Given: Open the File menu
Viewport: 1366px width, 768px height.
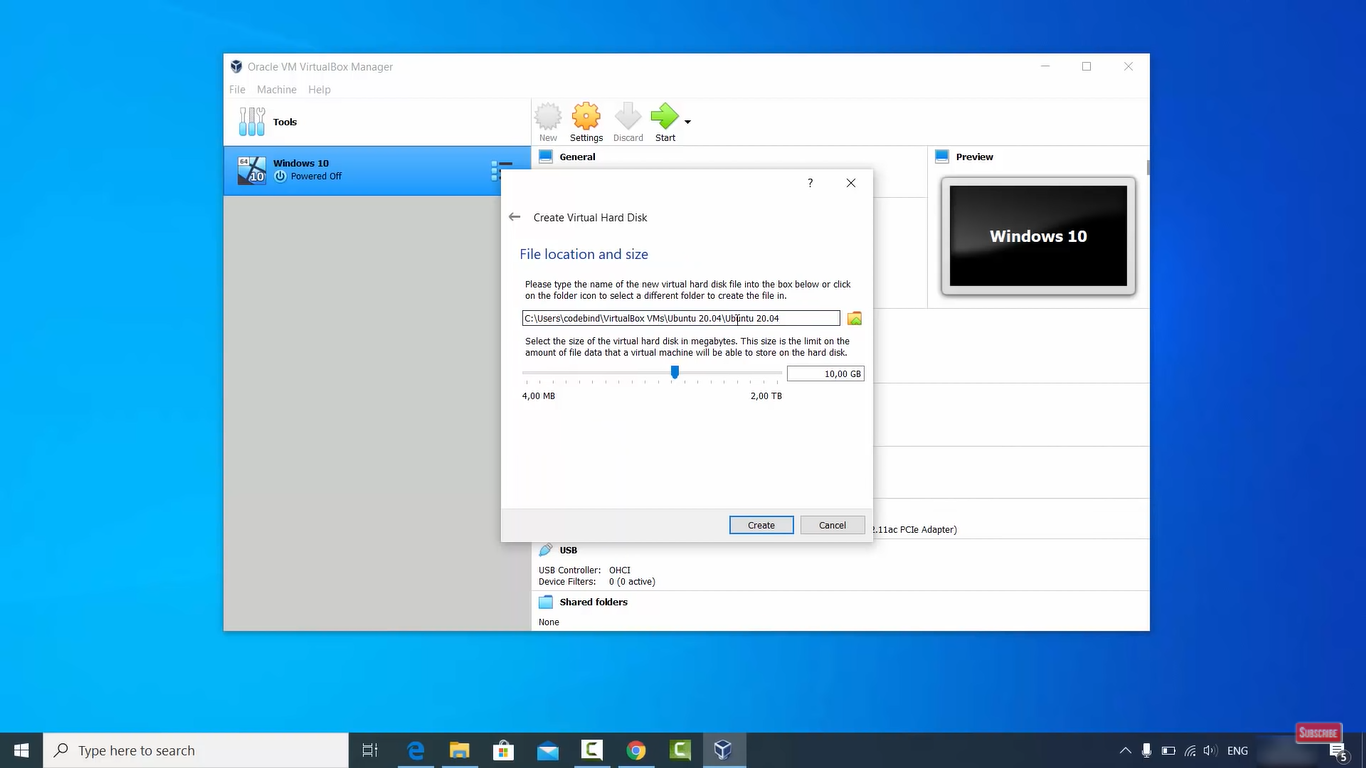Looking at the screenshot, I should coord(237,89).
